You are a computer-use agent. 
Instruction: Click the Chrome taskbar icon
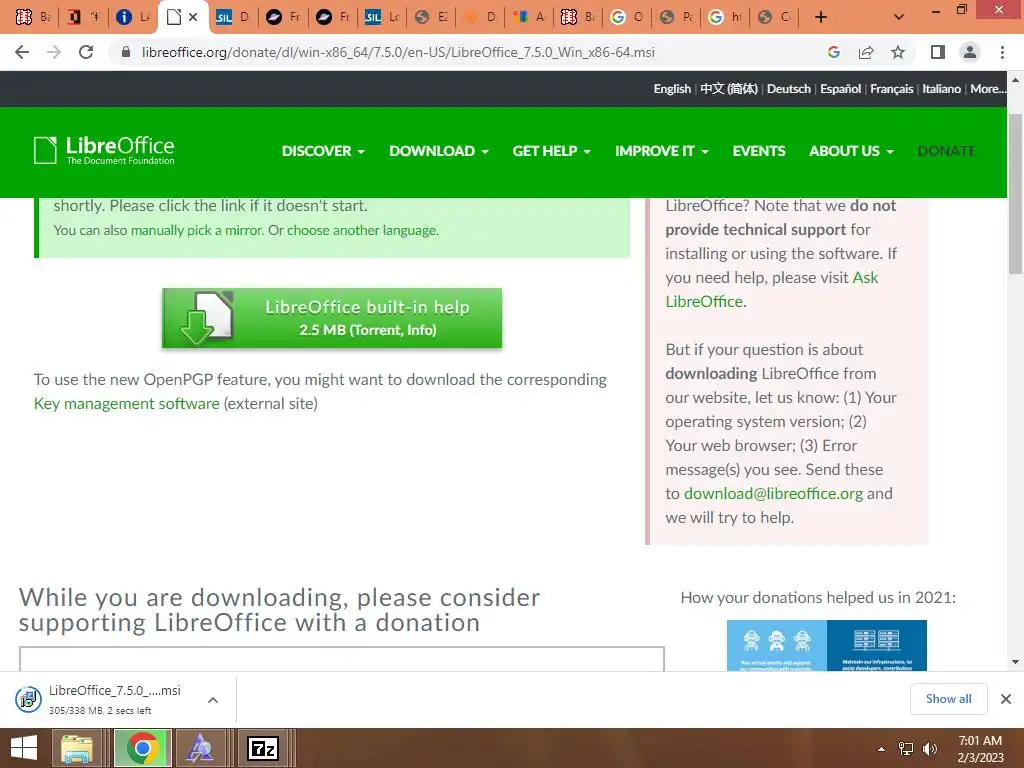(143, 748)
